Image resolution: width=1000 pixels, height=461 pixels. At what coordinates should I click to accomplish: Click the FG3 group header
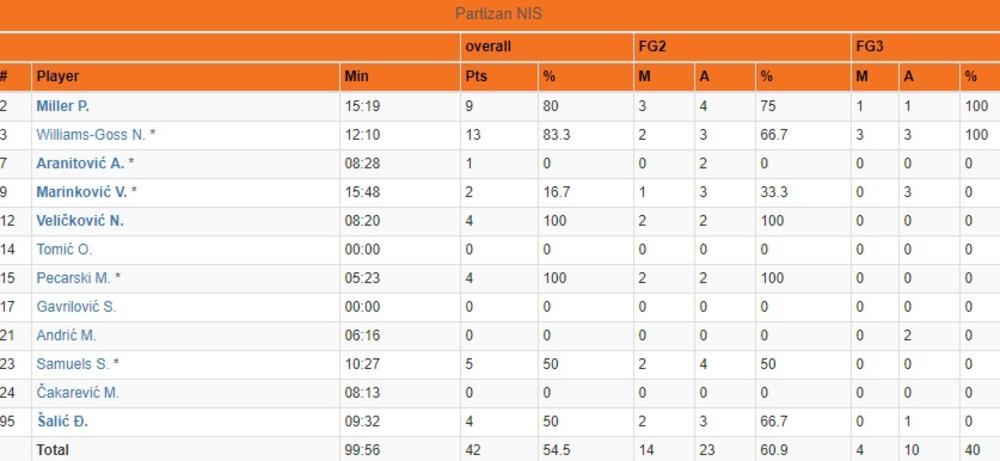click(x=870, y=47)
